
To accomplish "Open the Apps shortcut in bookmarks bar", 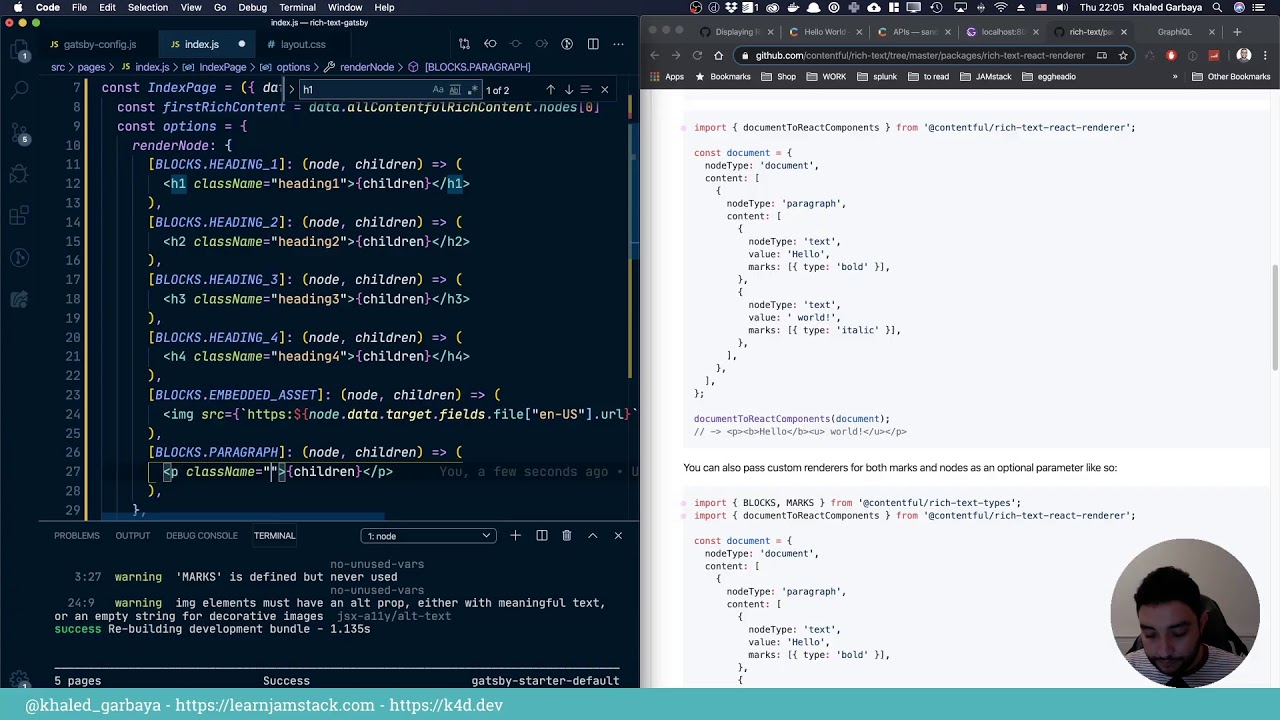I will point(668,77).
